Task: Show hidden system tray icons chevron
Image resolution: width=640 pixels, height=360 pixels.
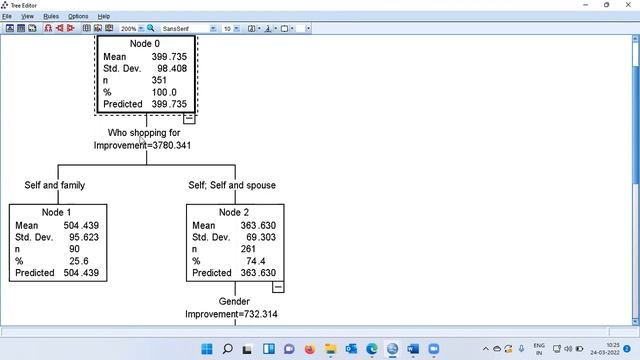Action: tap(485, 349)
